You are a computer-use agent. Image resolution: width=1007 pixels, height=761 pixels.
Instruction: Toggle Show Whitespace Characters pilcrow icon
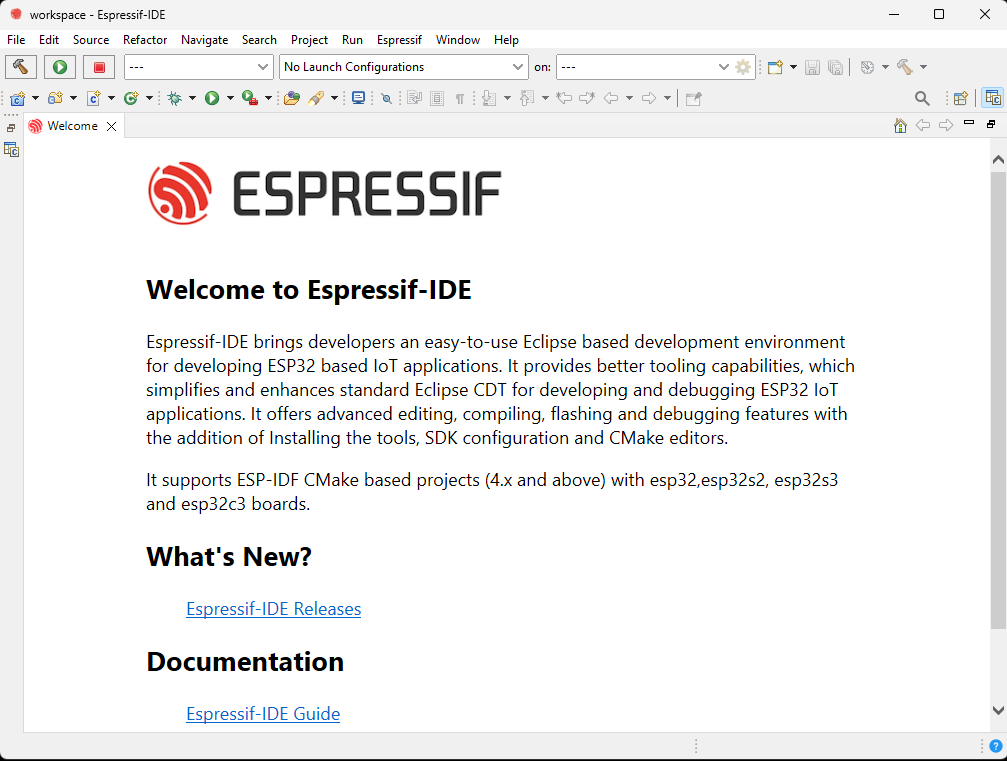coord(460,98)
